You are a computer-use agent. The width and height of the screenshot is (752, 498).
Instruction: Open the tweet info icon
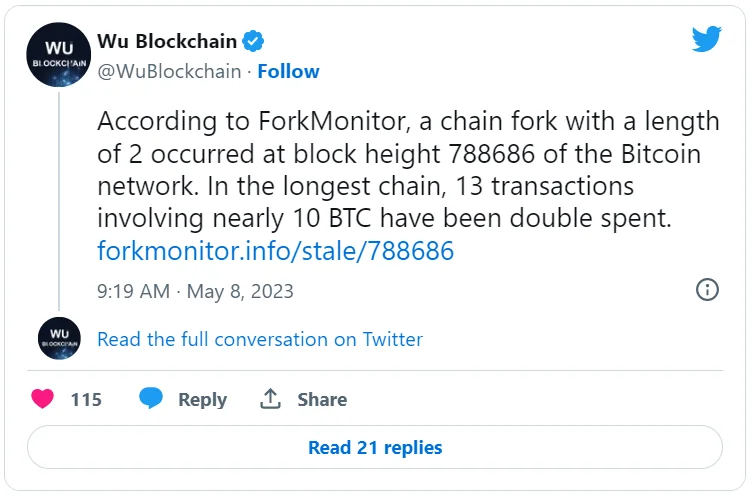[706, 290]
